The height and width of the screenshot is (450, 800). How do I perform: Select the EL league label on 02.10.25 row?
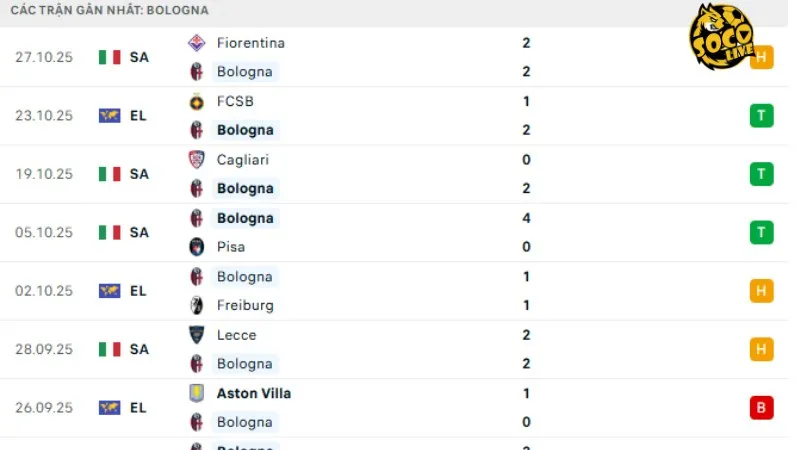[x=138, y=291]
